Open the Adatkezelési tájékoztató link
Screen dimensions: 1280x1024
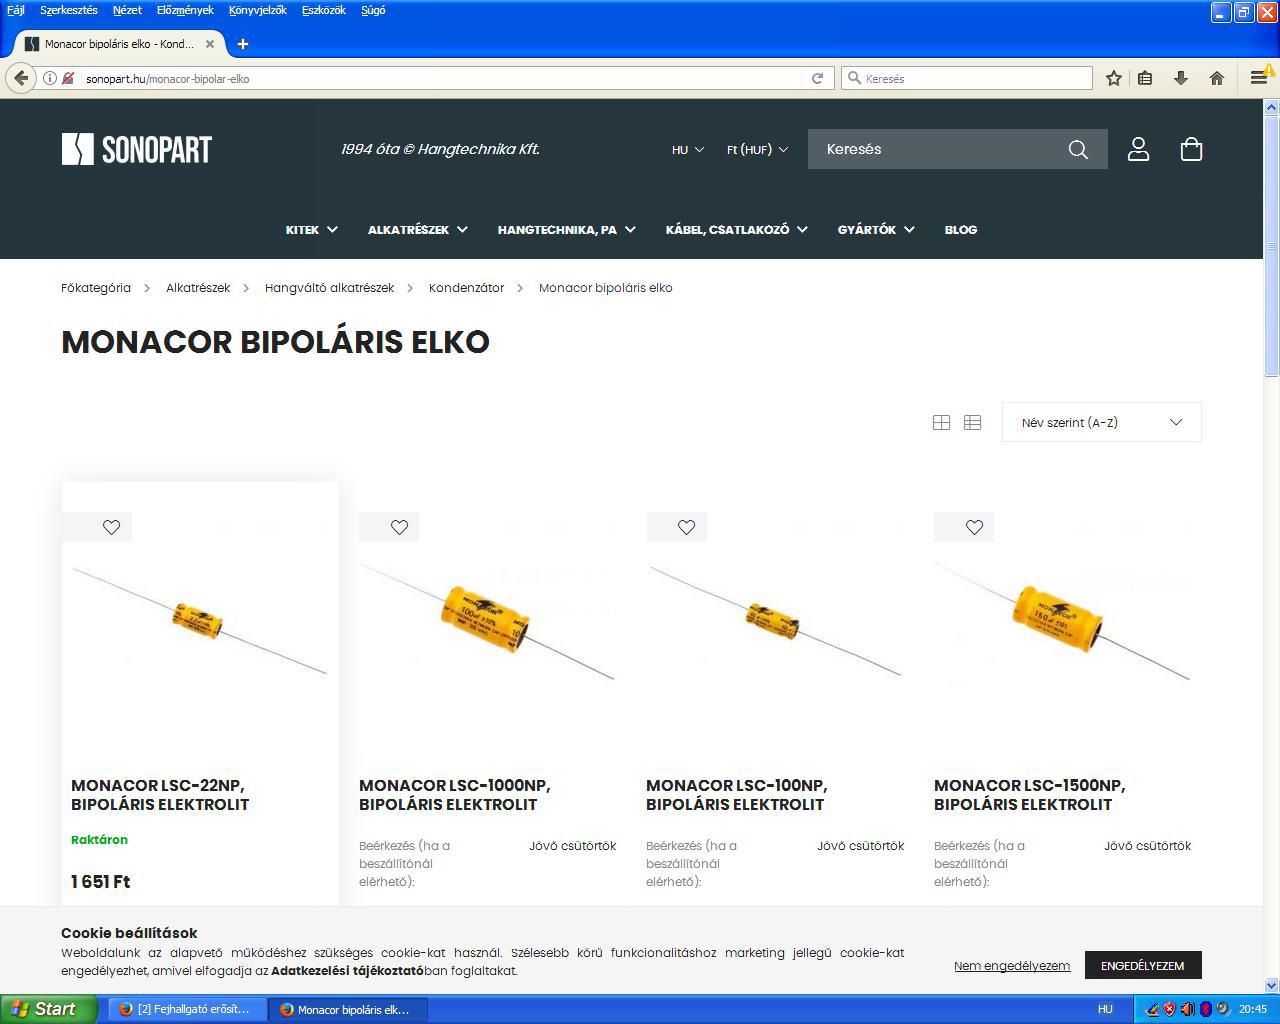point(347,971)
